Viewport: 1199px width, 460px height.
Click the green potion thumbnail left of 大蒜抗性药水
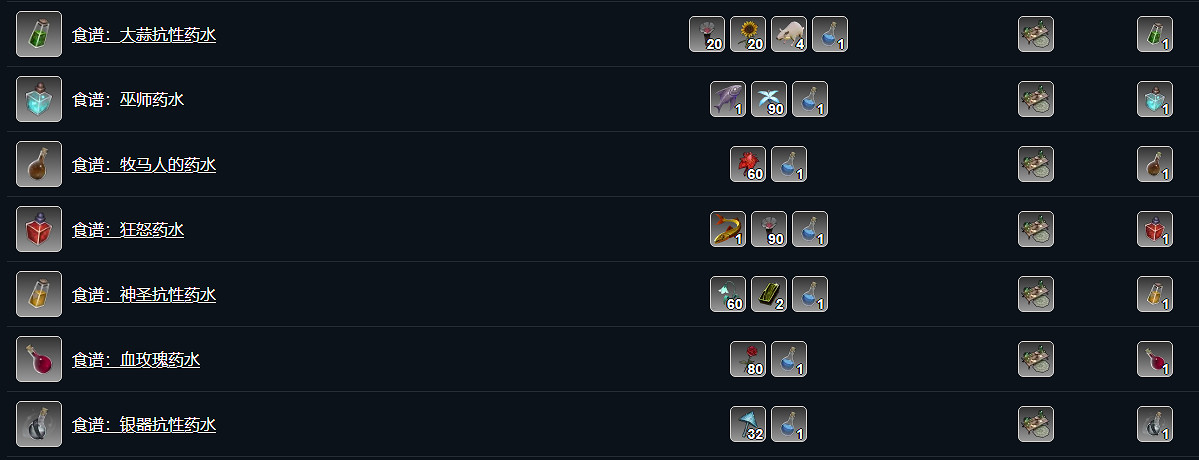point(39,35)
